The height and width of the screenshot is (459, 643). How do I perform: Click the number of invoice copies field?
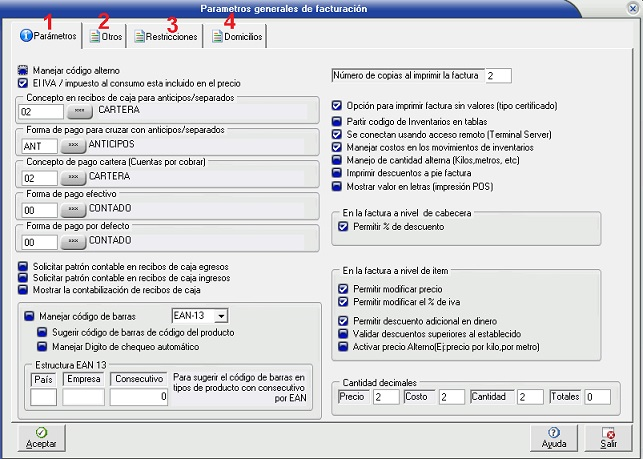[497, 75]
